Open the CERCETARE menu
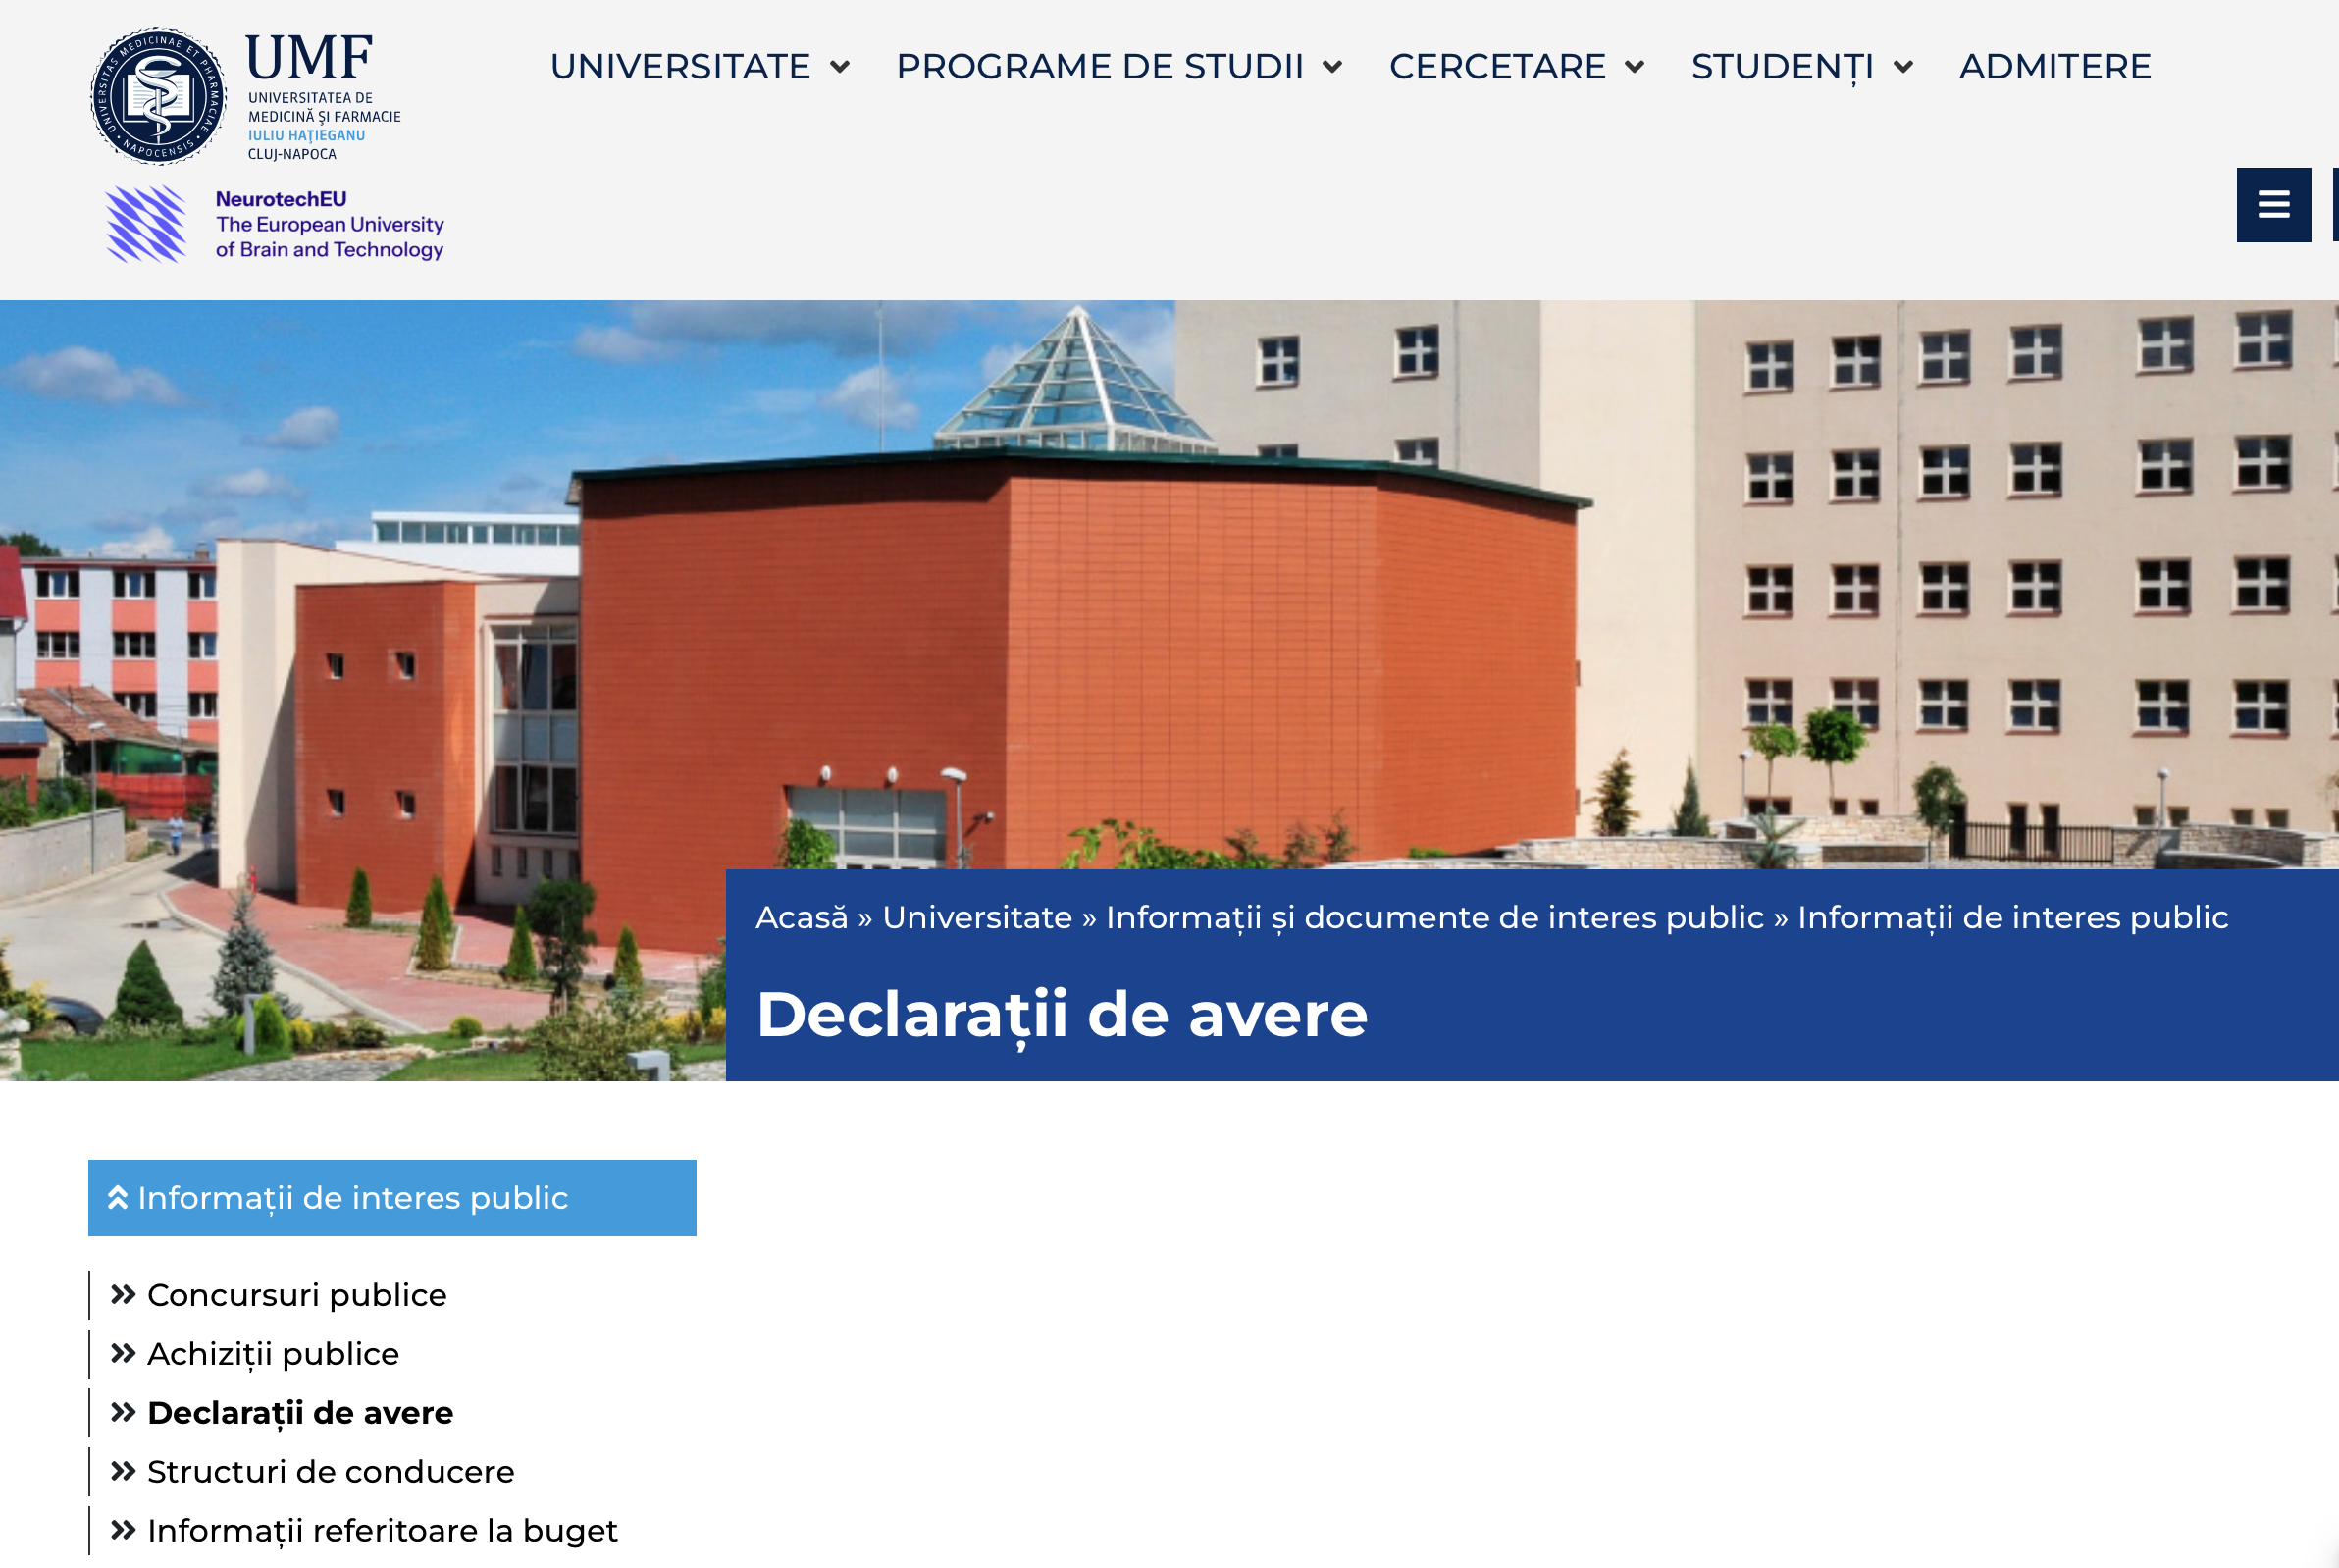This screenshot has width=2339, height=1568. point(1497,67)
